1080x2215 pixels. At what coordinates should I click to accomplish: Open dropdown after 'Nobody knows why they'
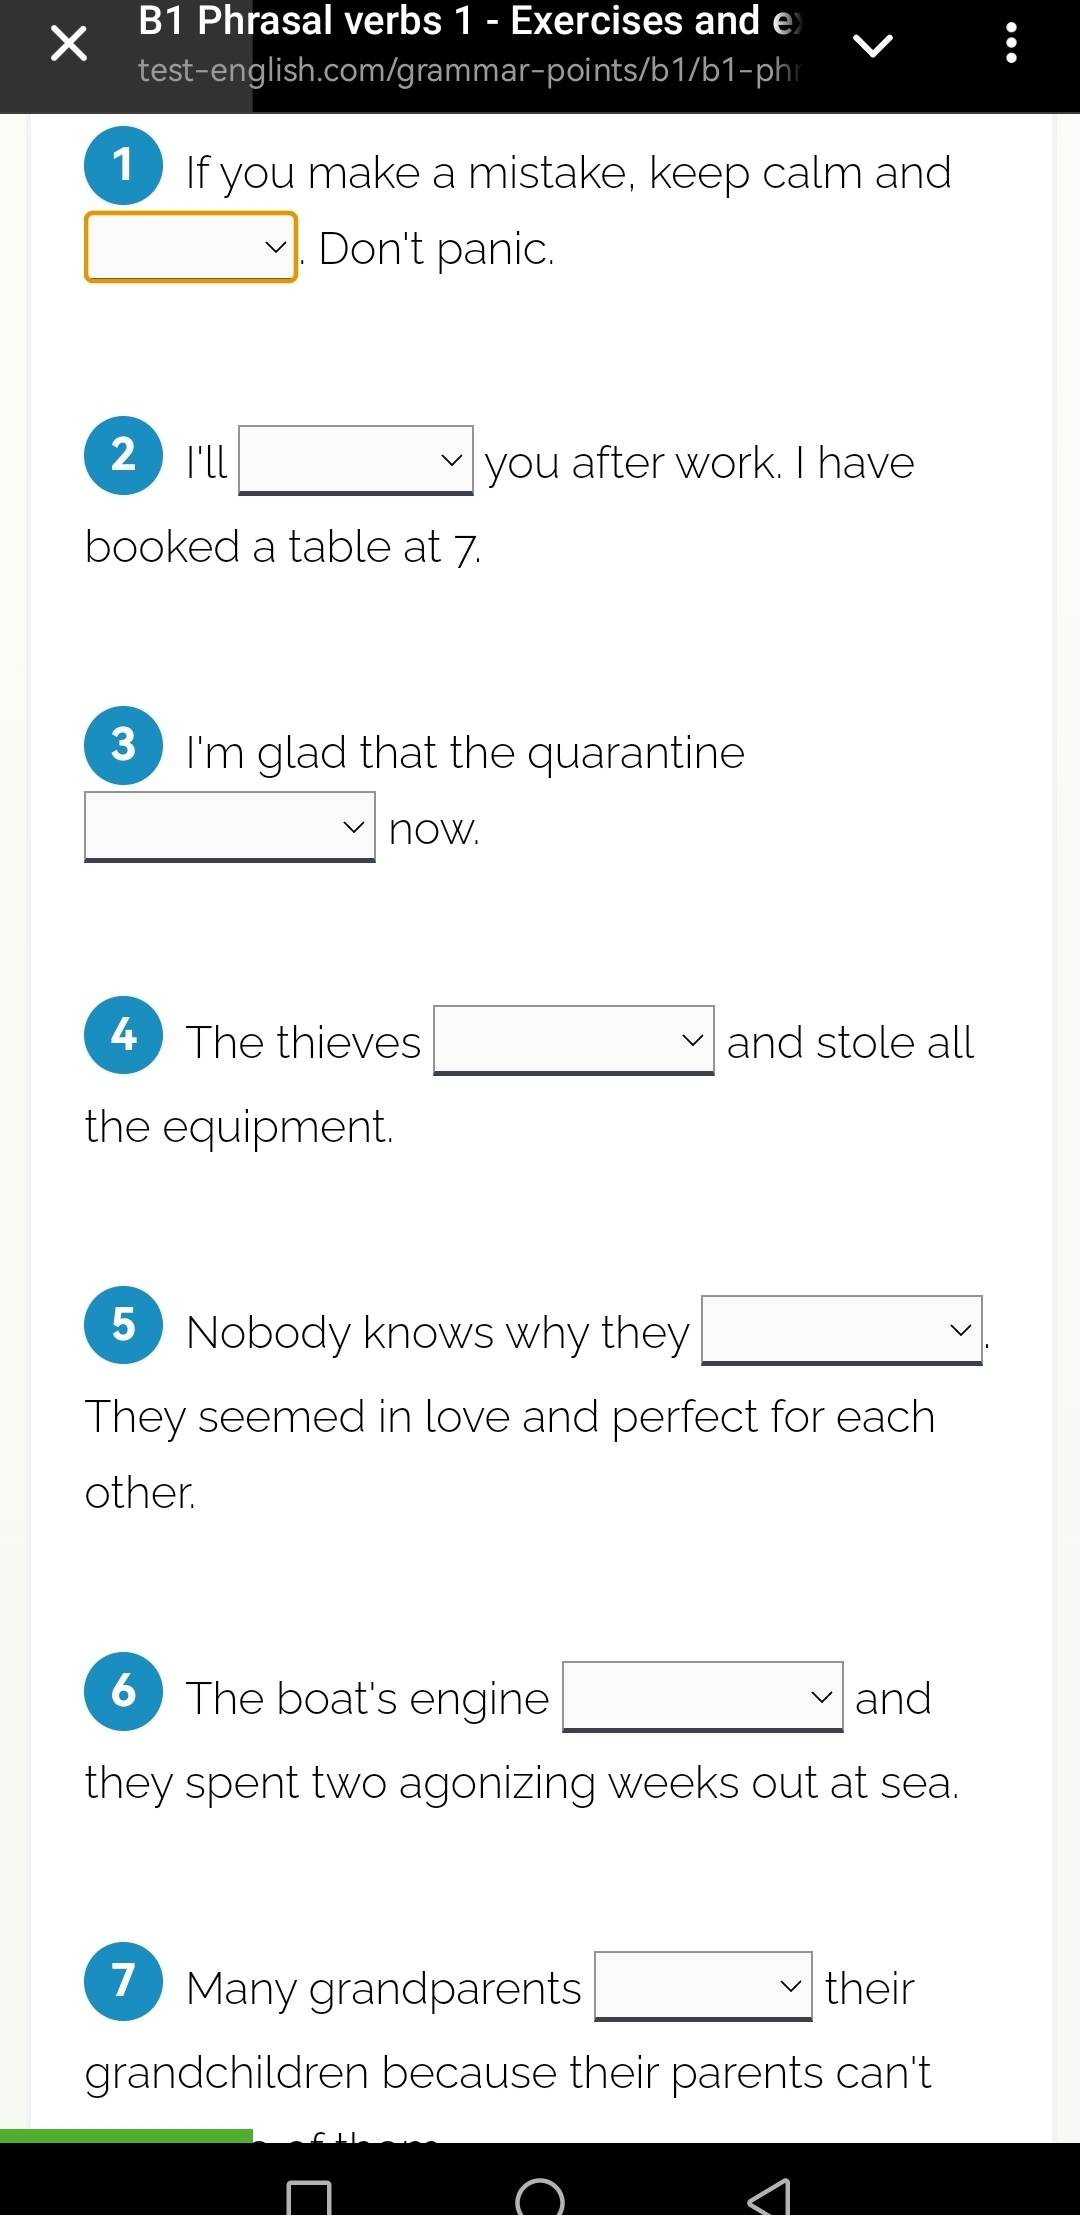pos(842,1330)
